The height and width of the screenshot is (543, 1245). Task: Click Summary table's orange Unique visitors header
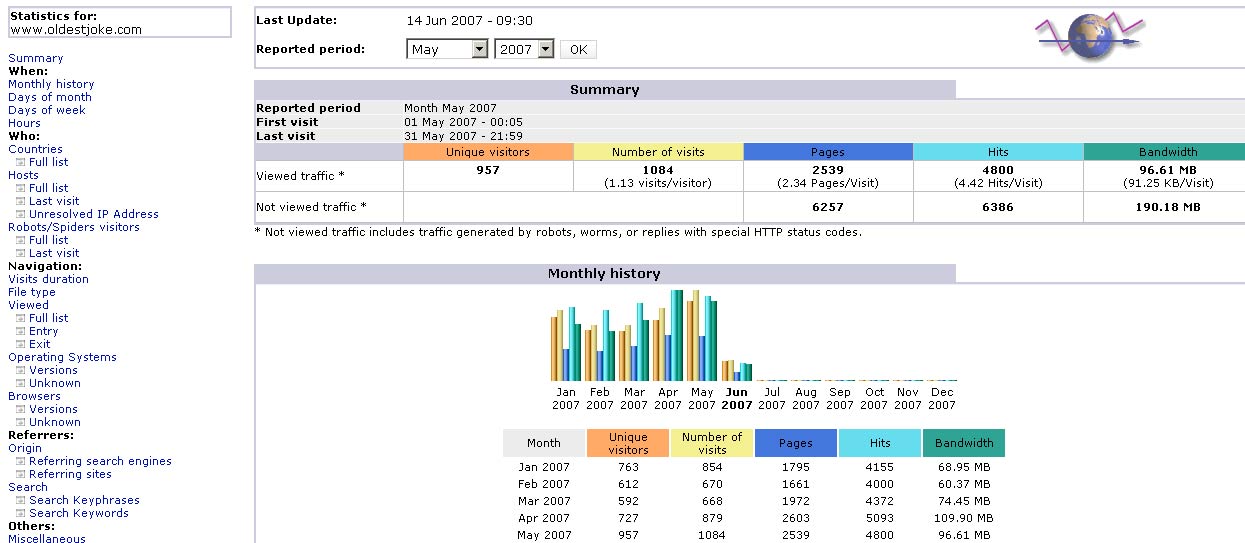click(x=489, y=152)
